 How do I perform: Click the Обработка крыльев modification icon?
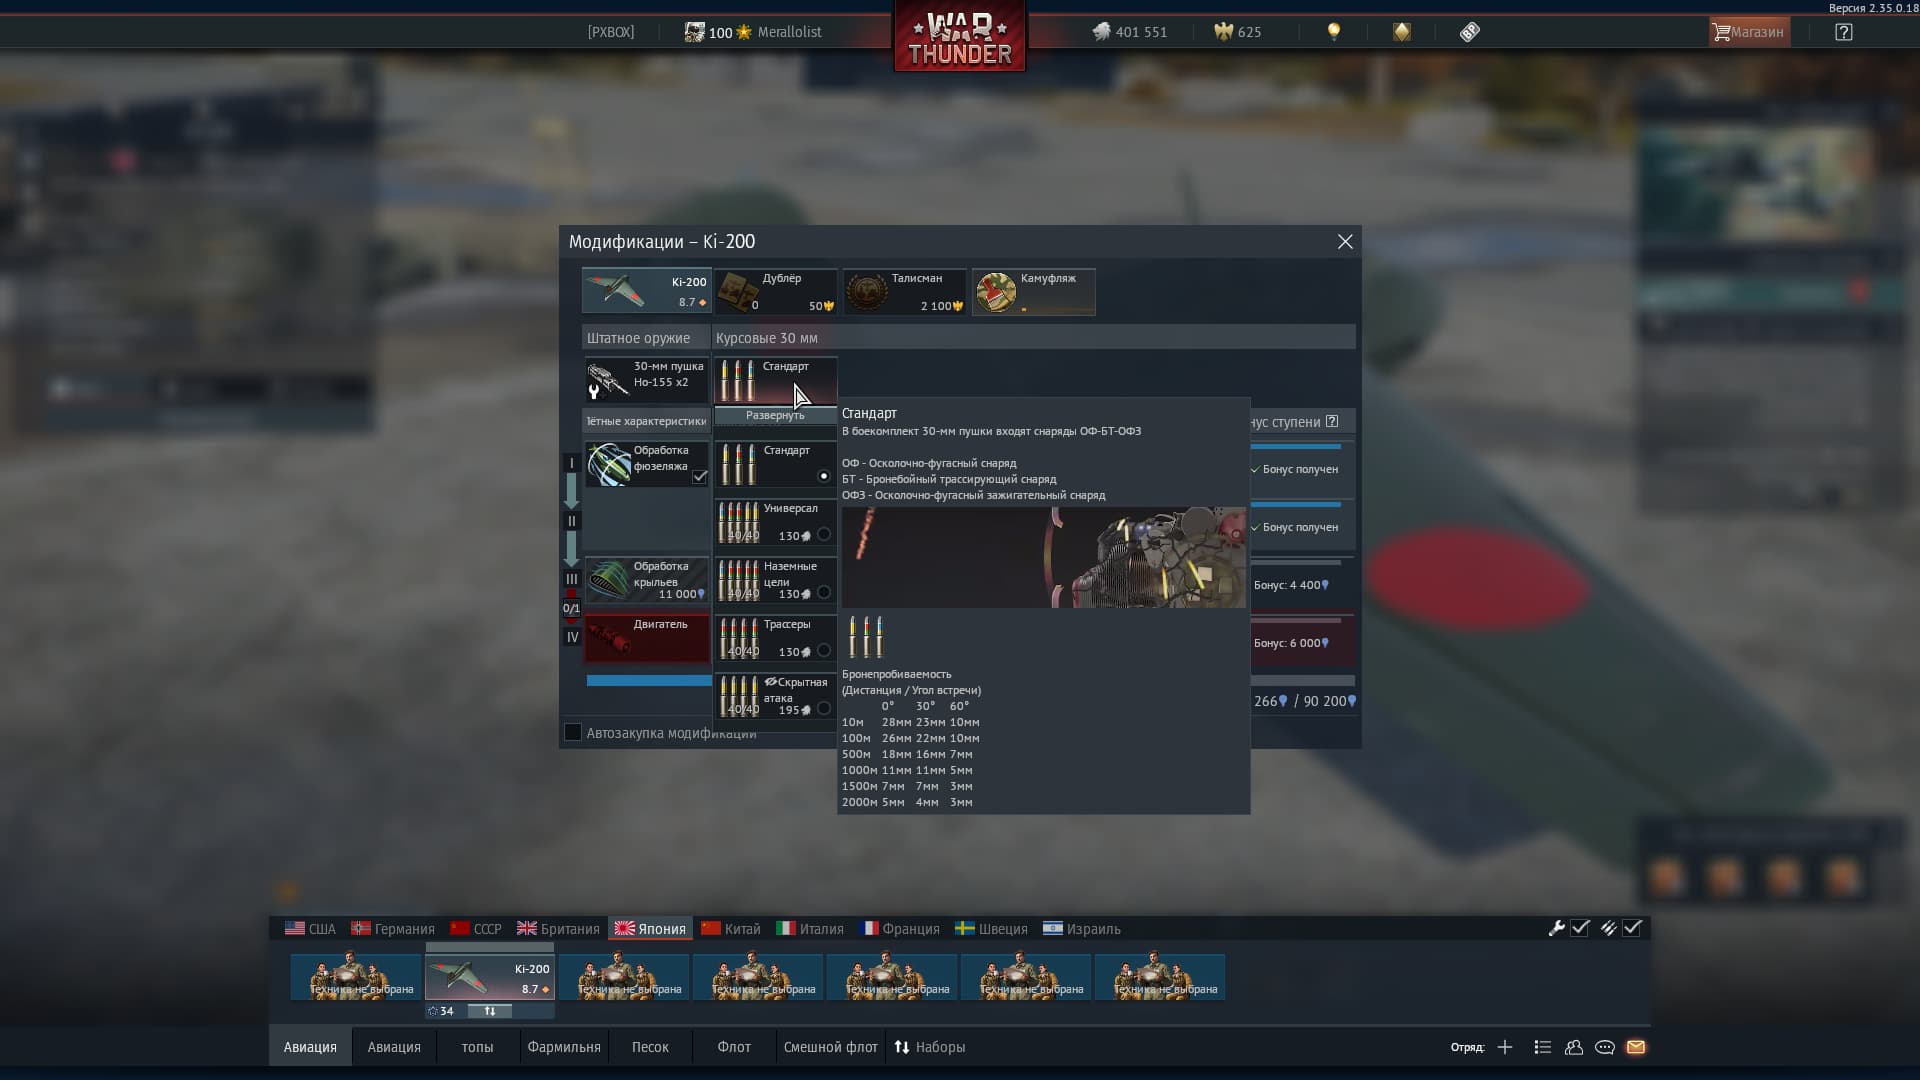(608, 580)
